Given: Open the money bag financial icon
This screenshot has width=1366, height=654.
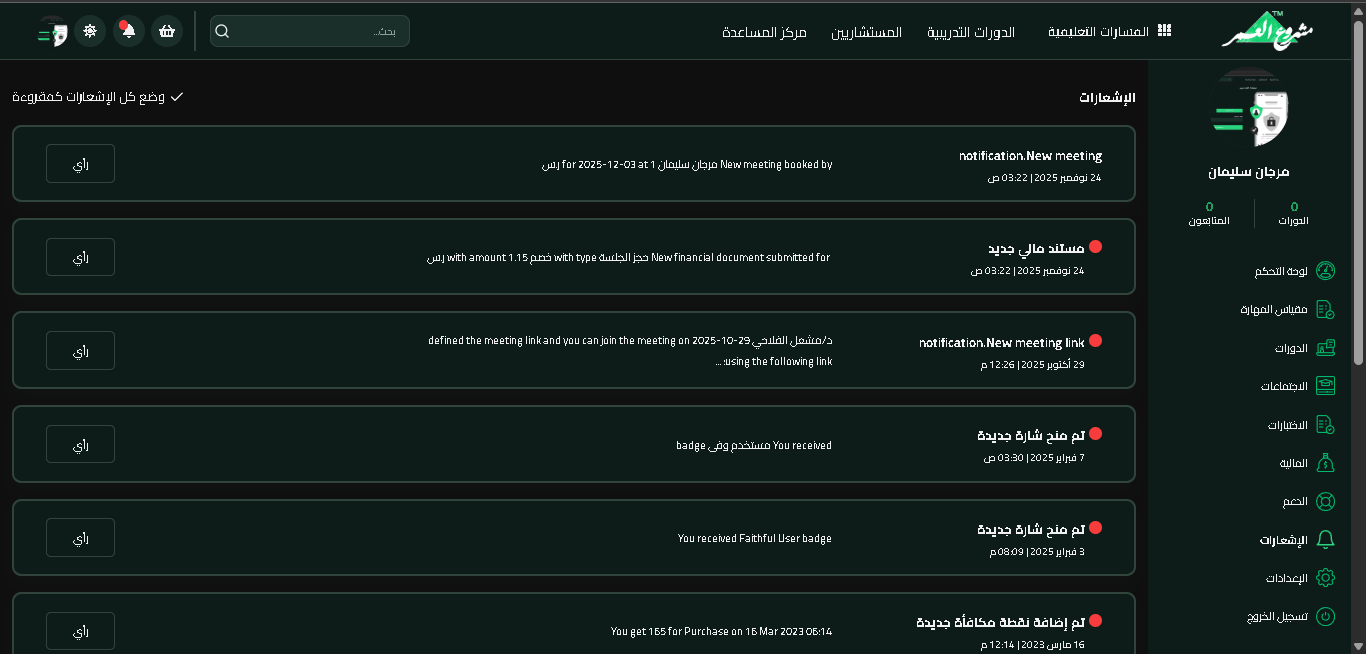Looking at the screenshot, I should (1325, 463).
